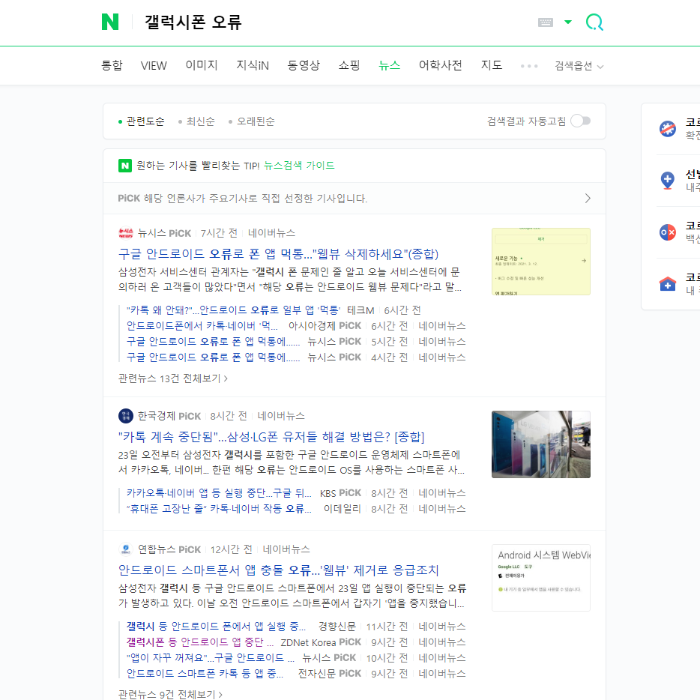Expand the 검색옵션 dropdown
700x700 pixels.
click(x=579, y=66)
